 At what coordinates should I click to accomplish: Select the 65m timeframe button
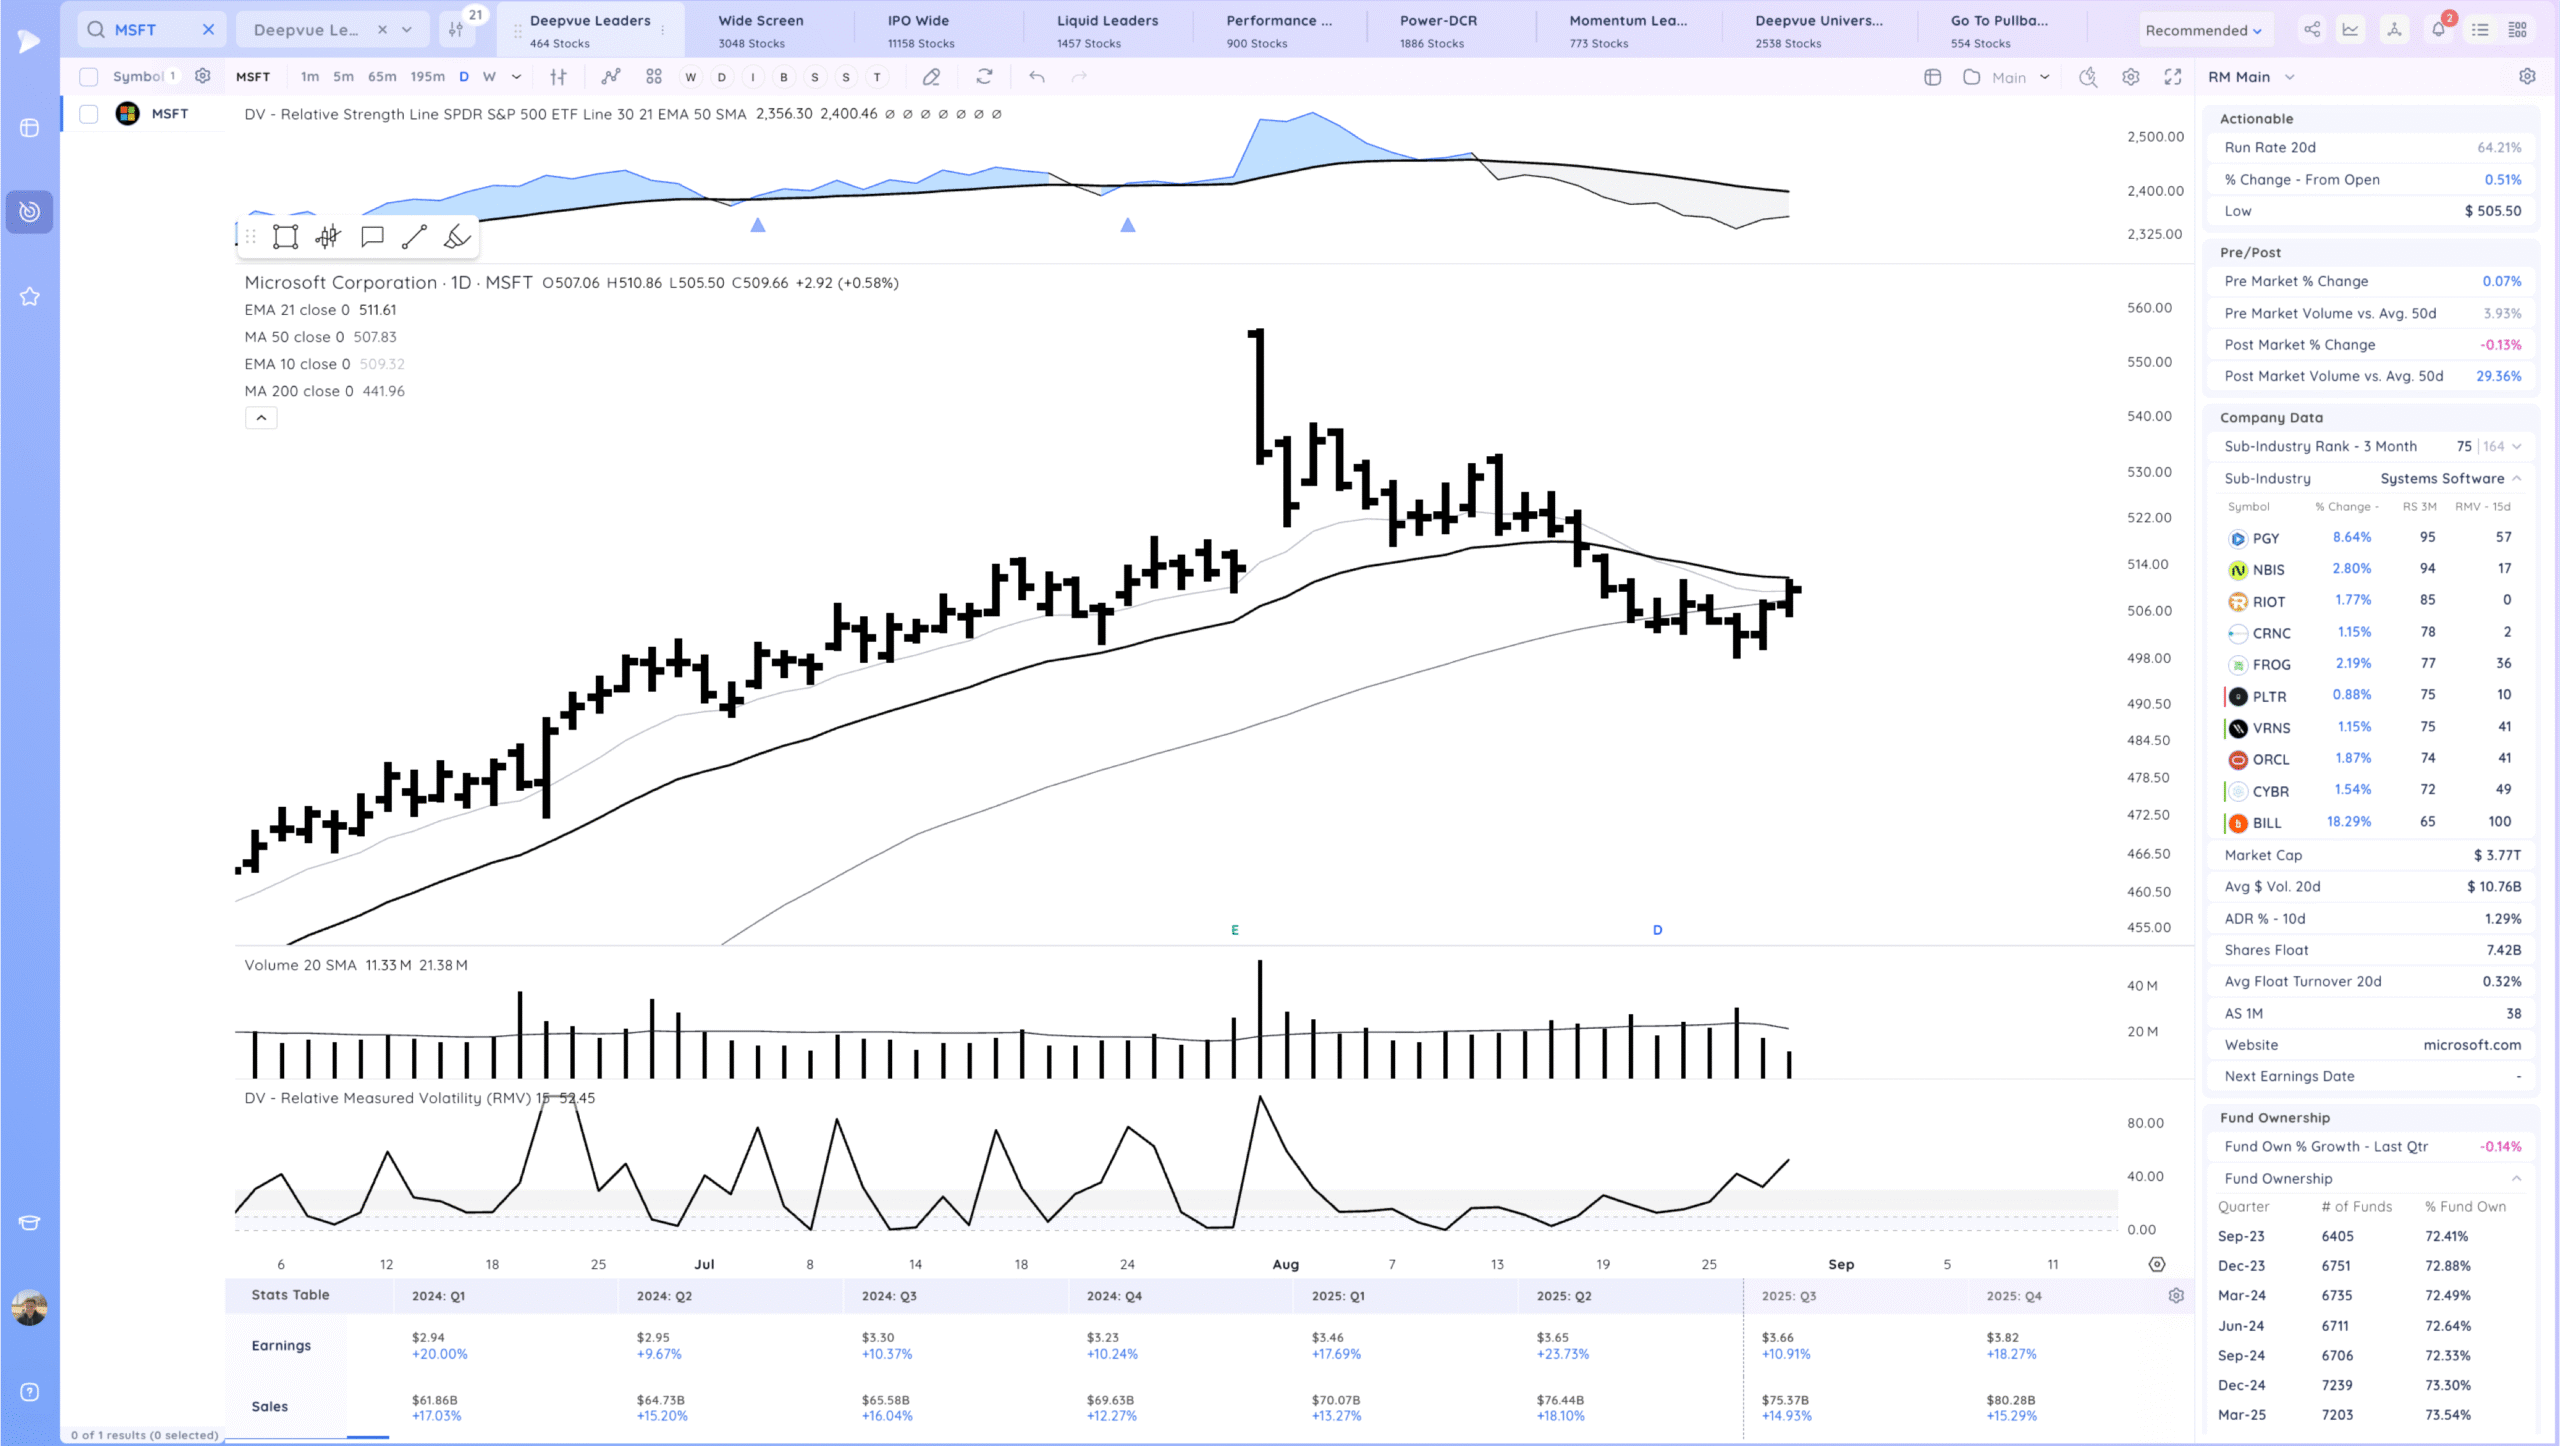click(382, 77)
